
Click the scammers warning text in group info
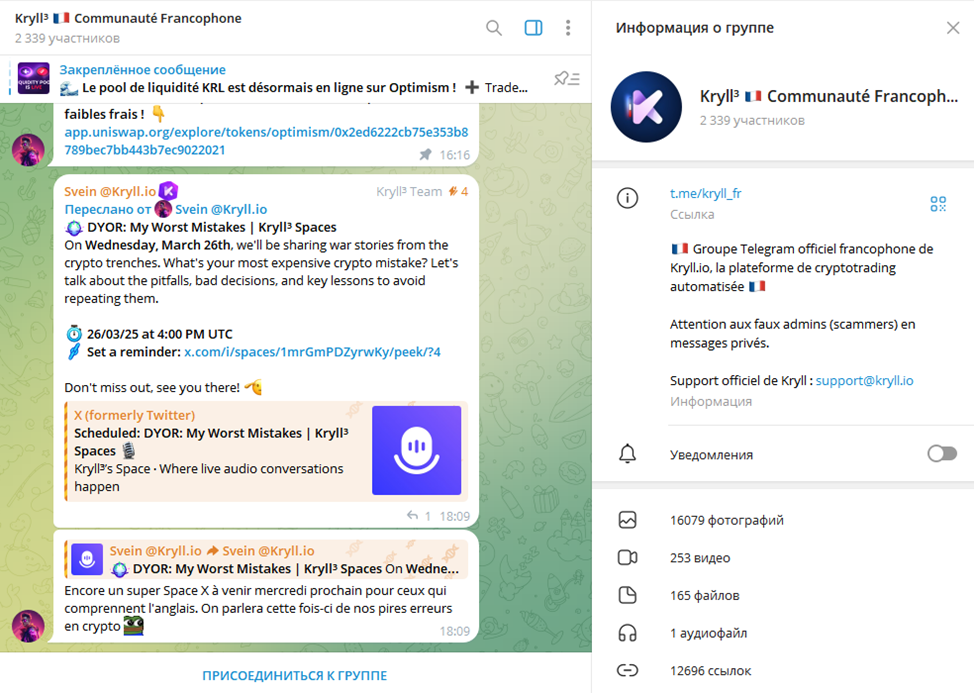pyautogui.click(x=793, y=333)
